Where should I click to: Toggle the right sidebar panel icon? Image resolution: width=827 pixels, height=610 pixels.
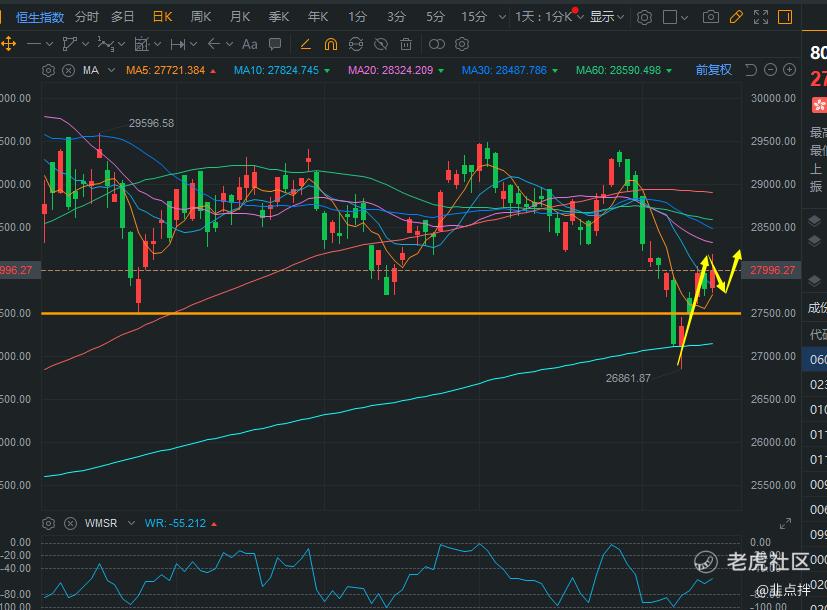pos(784,17)
